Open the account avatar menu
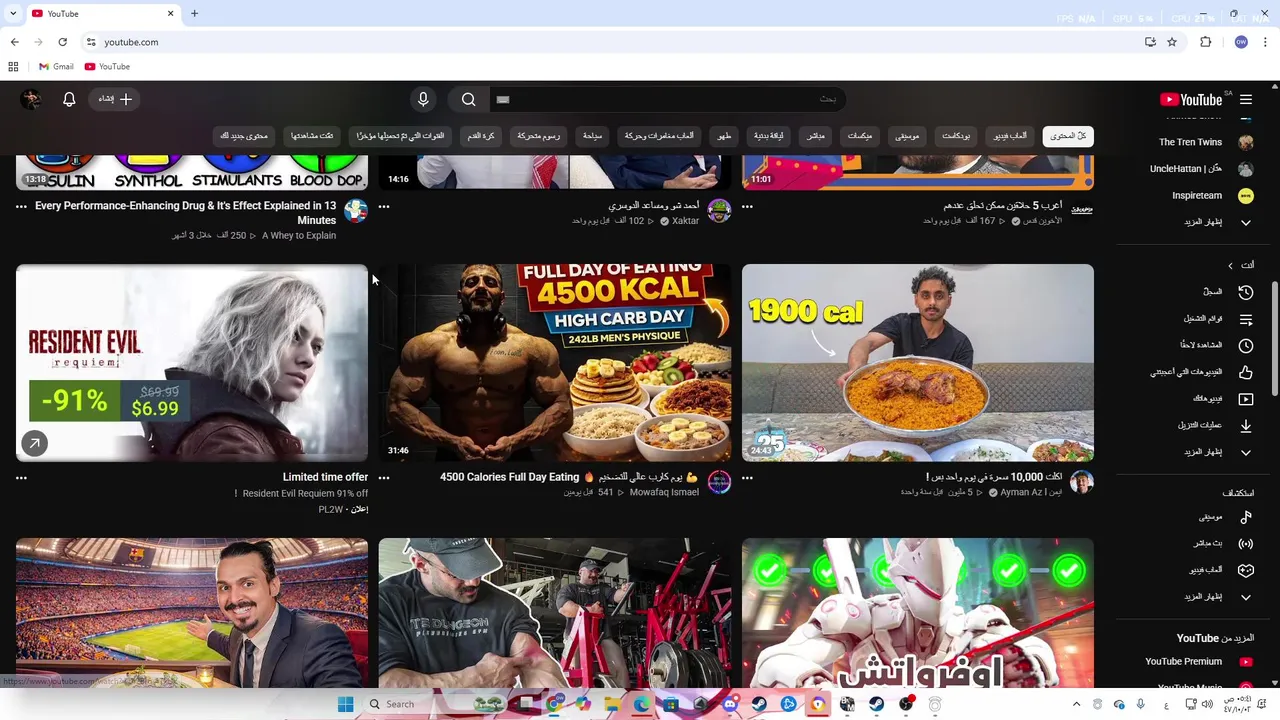 pyautogui.click(x=31, y=99)
